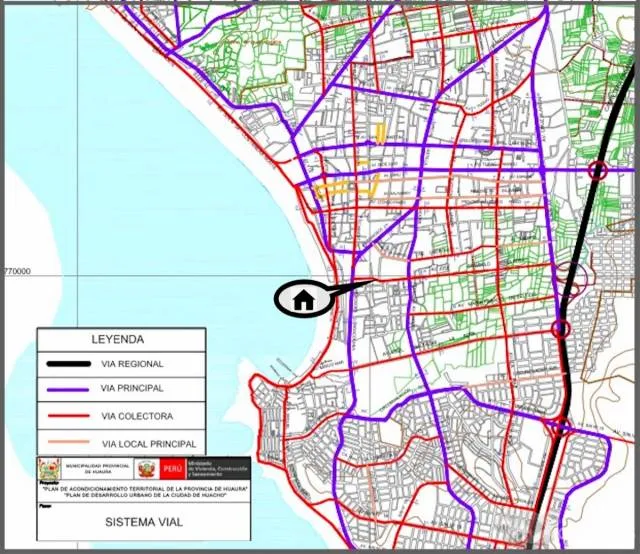
Task: Click the VIA REGIONAL label
Action: coord(132,364)
